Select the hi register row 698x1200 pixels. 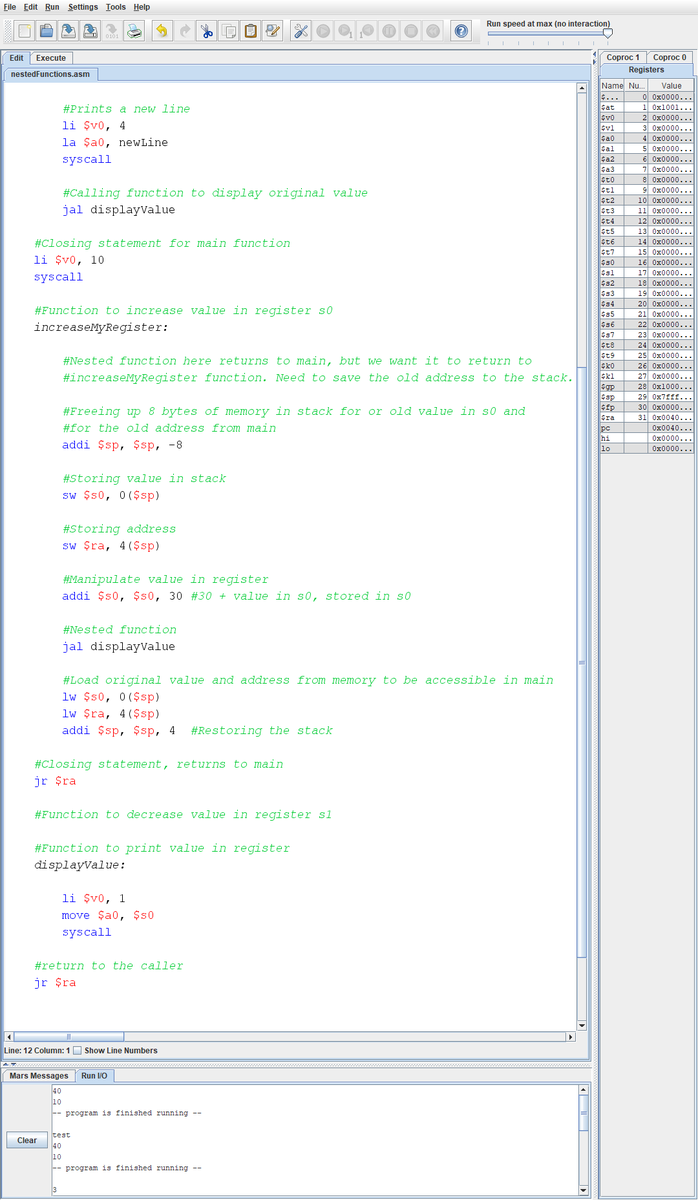pyautogui.click(x=646, y=438)
